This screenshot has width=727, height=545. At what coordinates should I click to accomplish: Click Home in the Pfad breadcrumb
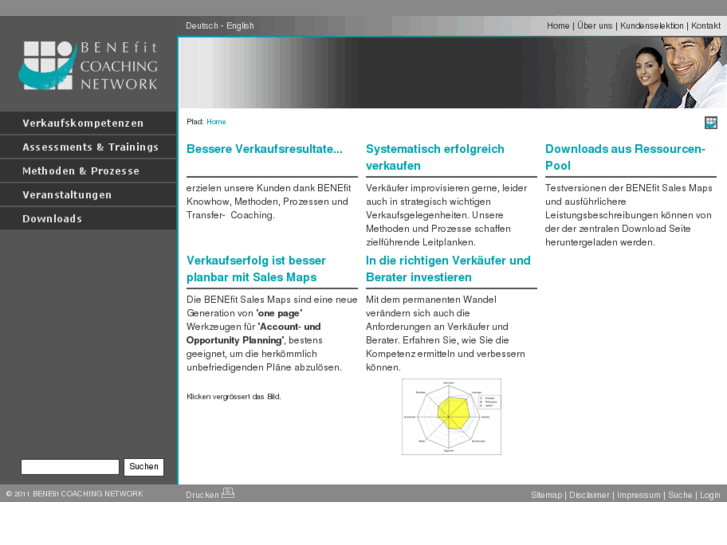(x=216, y=122)
